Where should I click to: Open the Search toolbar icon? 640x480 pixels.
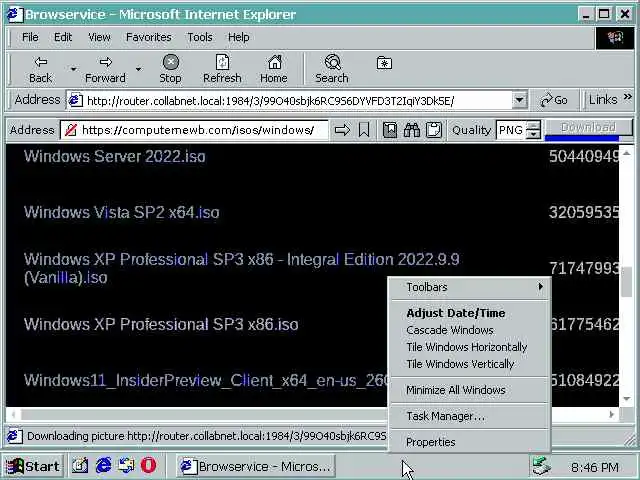click(333, 62)
